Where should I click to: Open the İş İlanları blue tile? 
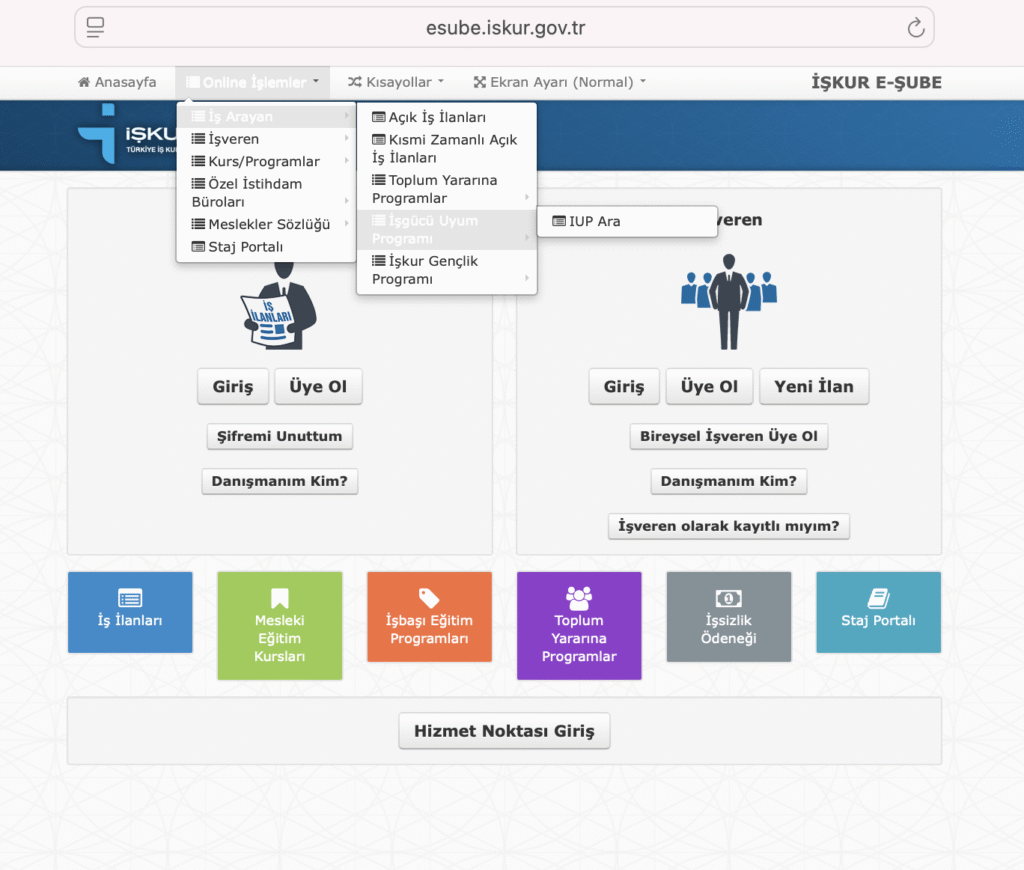point(130,613)
